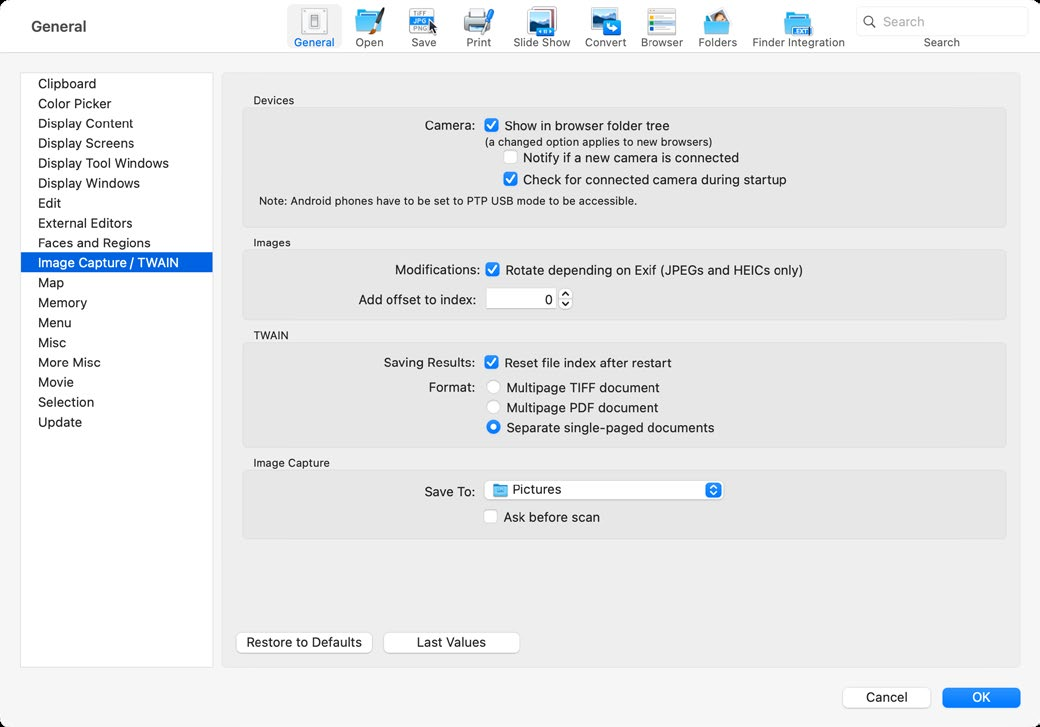Open External Editors settings
1040x727 pixels.
117,223
